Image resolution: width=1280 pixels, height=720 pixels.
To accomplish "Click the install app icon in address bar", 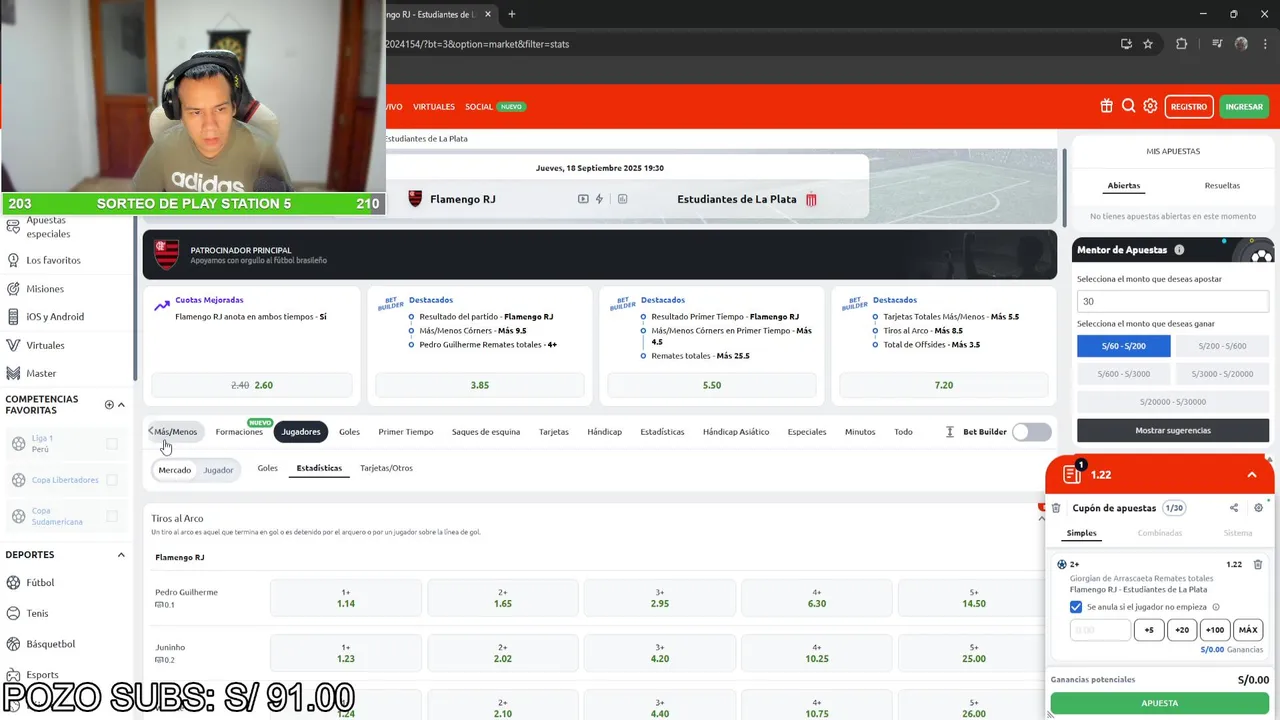I will 1126,44.
